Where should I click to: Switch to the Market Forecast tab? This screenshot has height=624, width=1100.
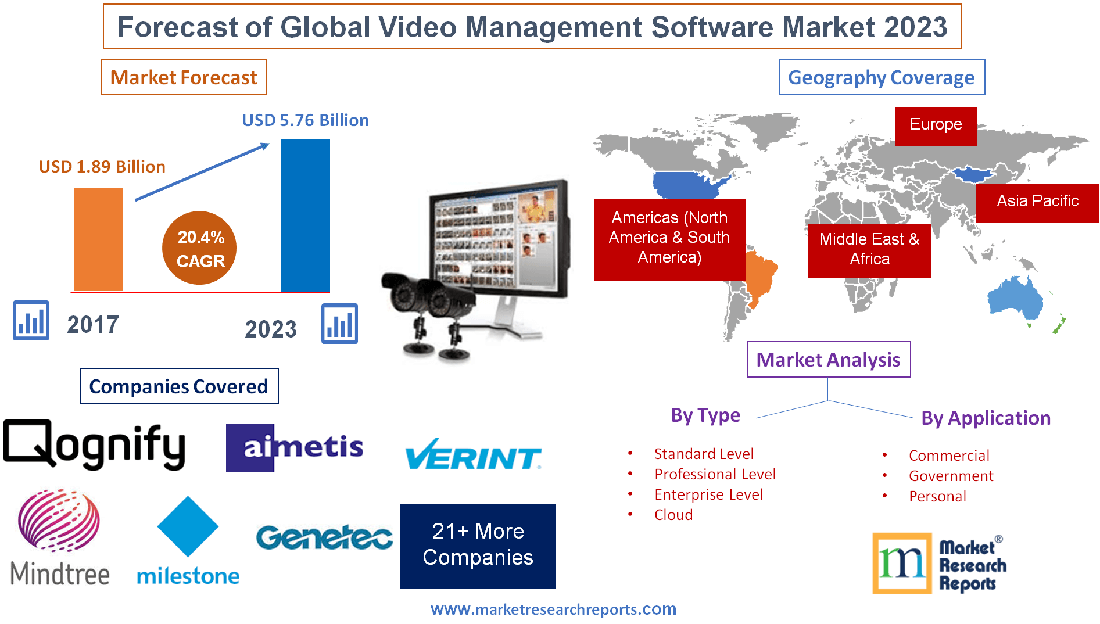coord(183,76)
